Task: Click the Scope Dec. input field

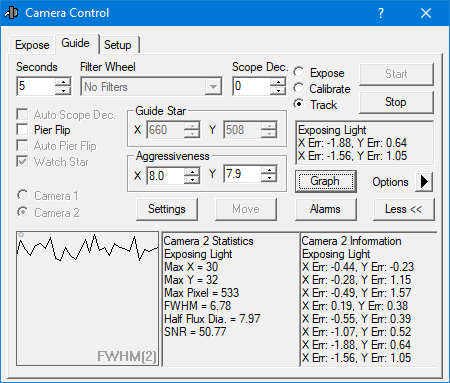Action: coord(251,86)
